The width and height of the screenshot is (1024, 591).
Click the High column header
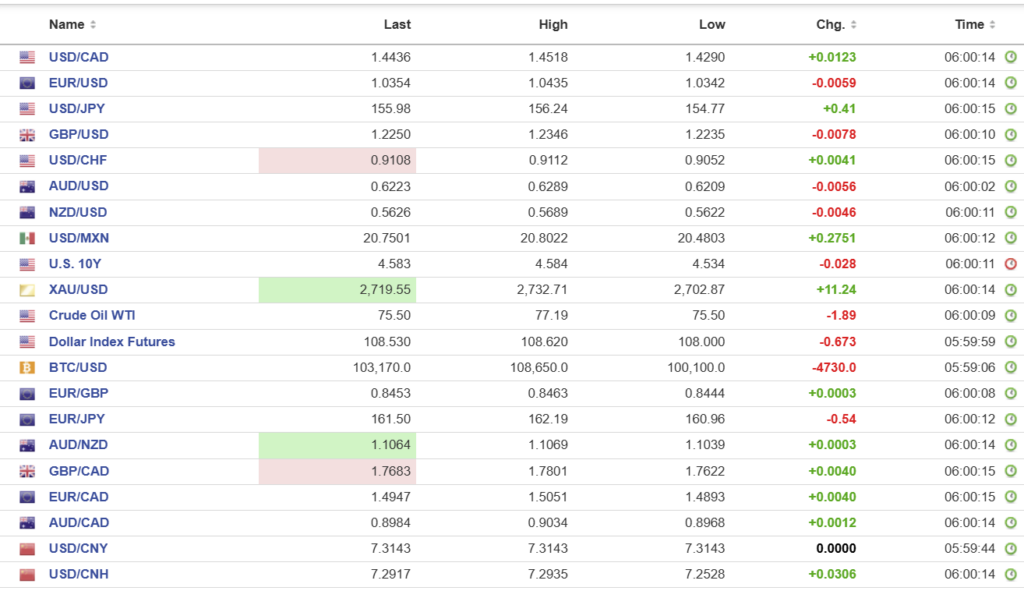[552, 24]
